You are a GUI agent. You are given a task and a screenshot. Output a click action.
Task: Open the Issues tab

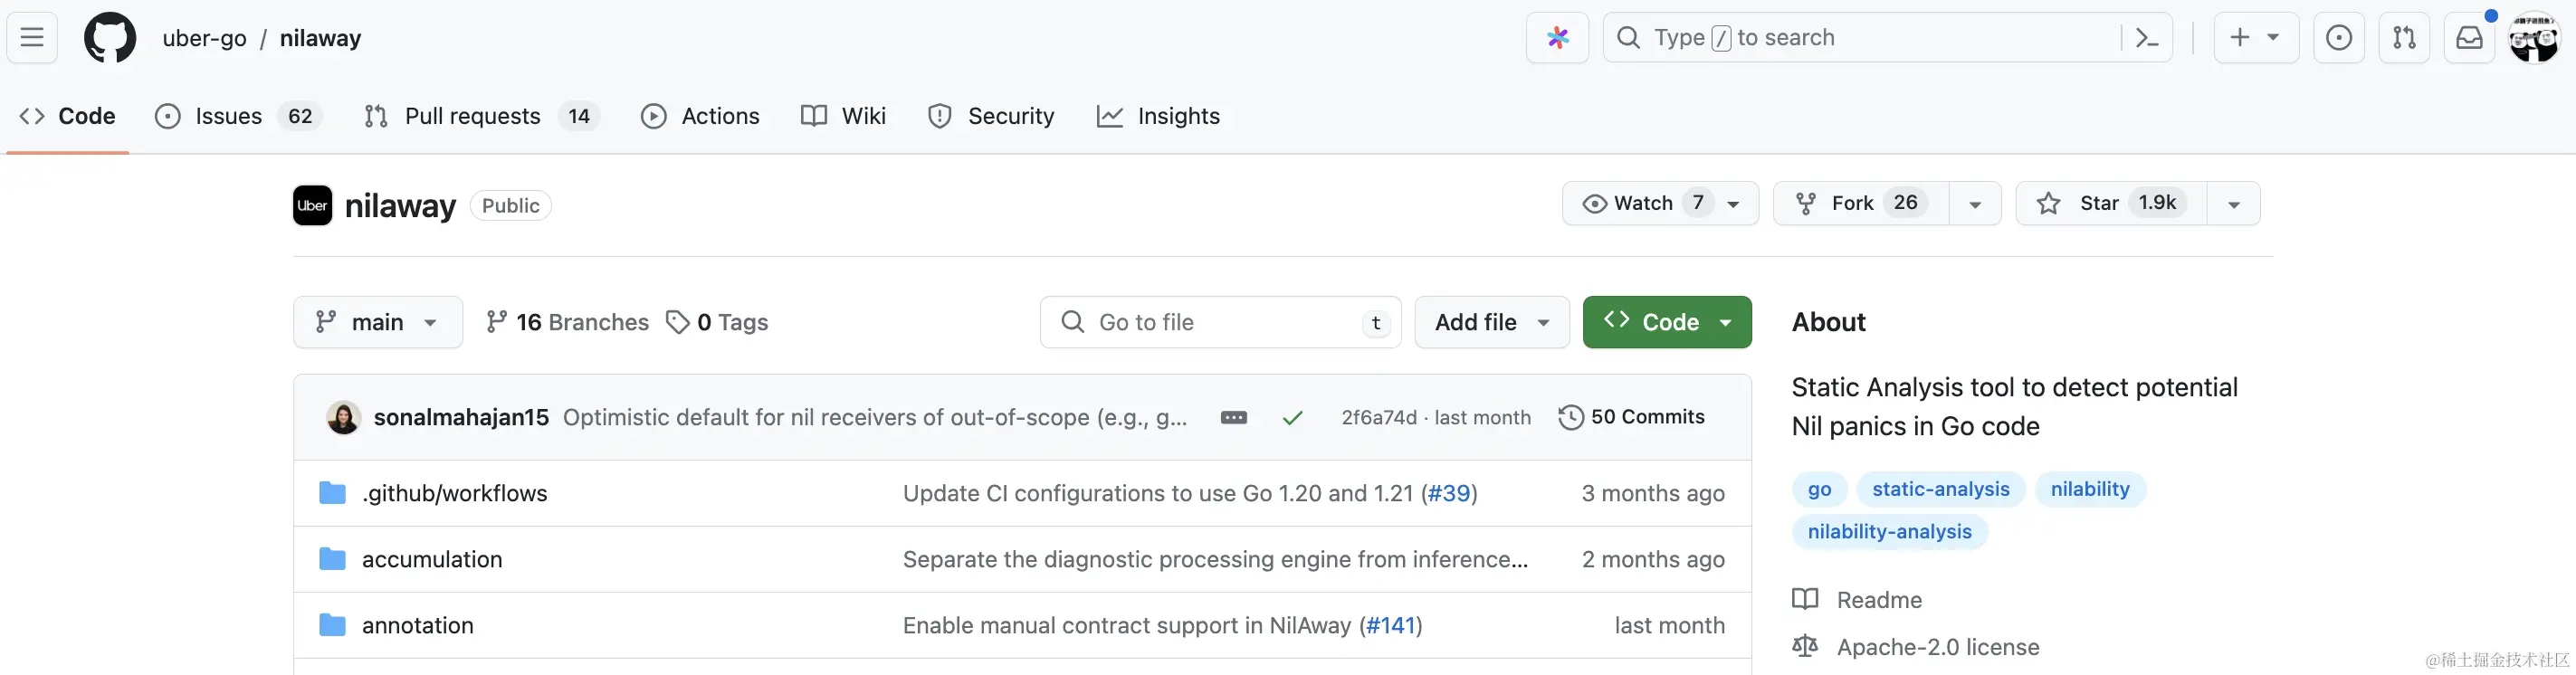[x=238, y=116]
